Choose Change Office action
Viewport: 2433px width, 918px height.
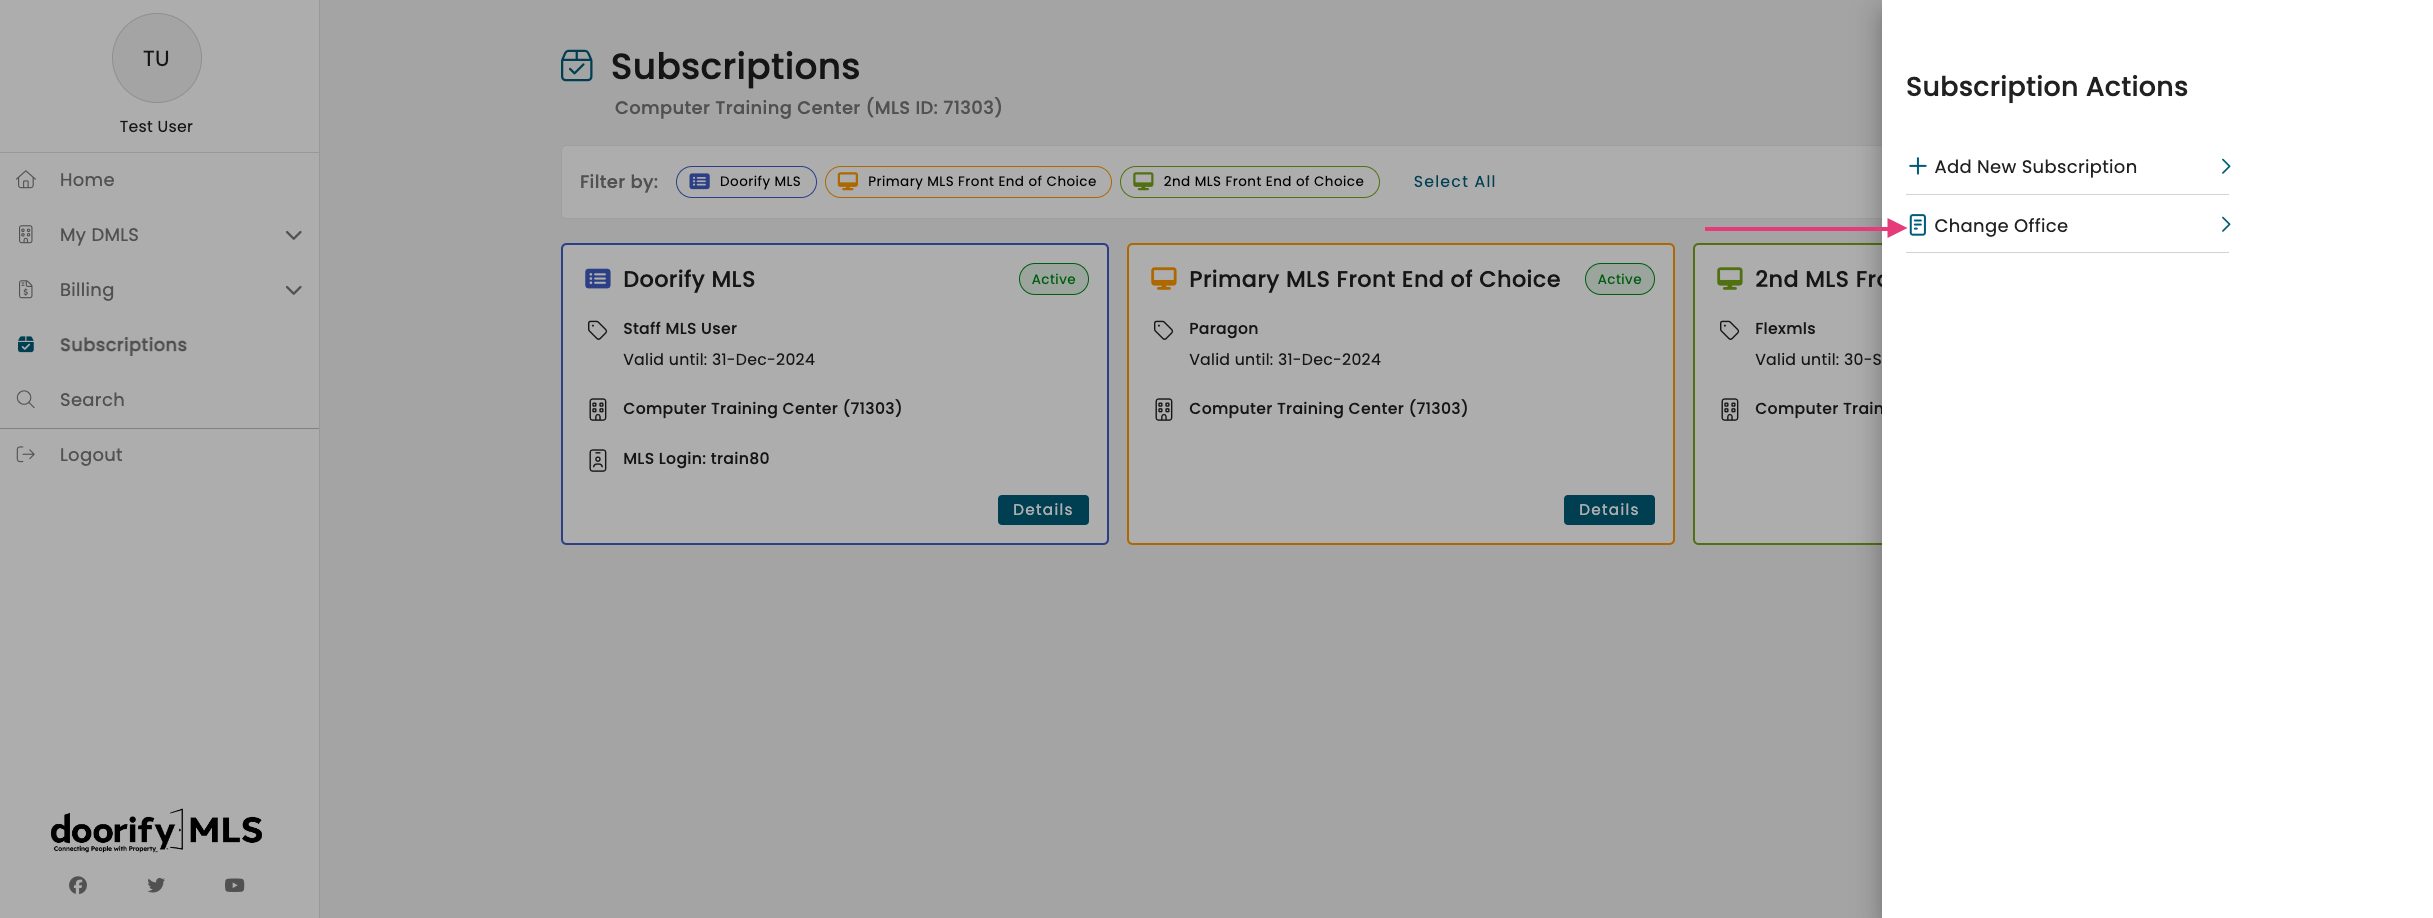2000,225
